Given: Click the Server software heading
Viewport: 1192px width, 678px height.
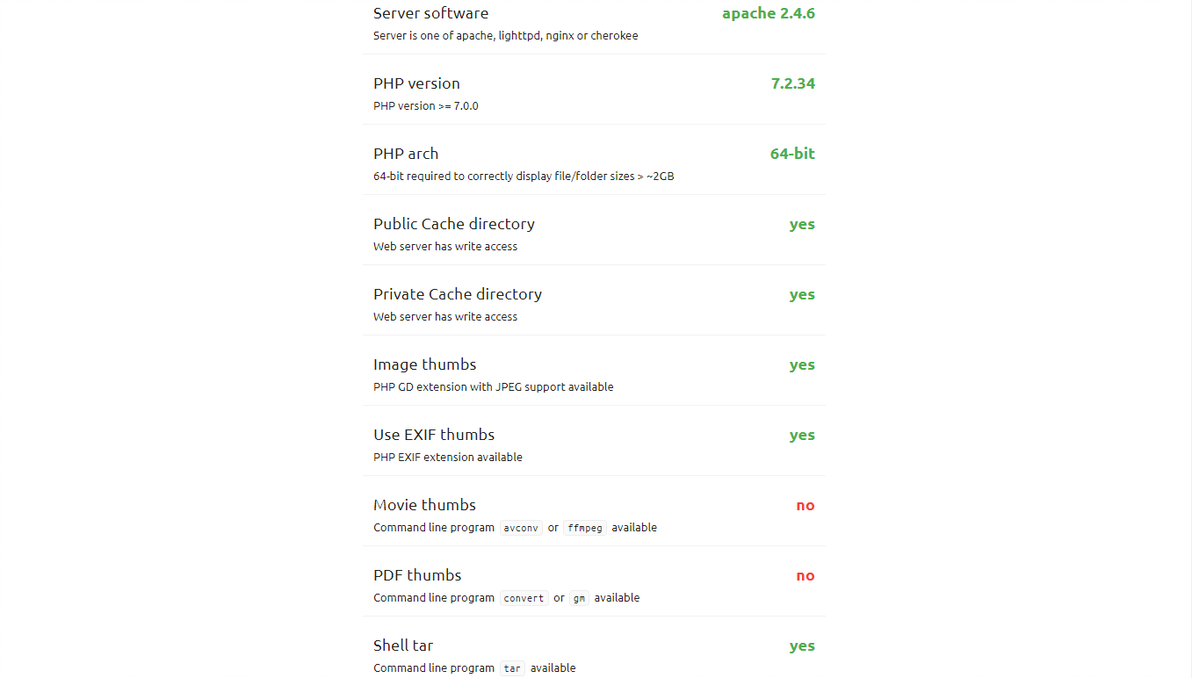Looking at the screenshot, I should point(430,13).
